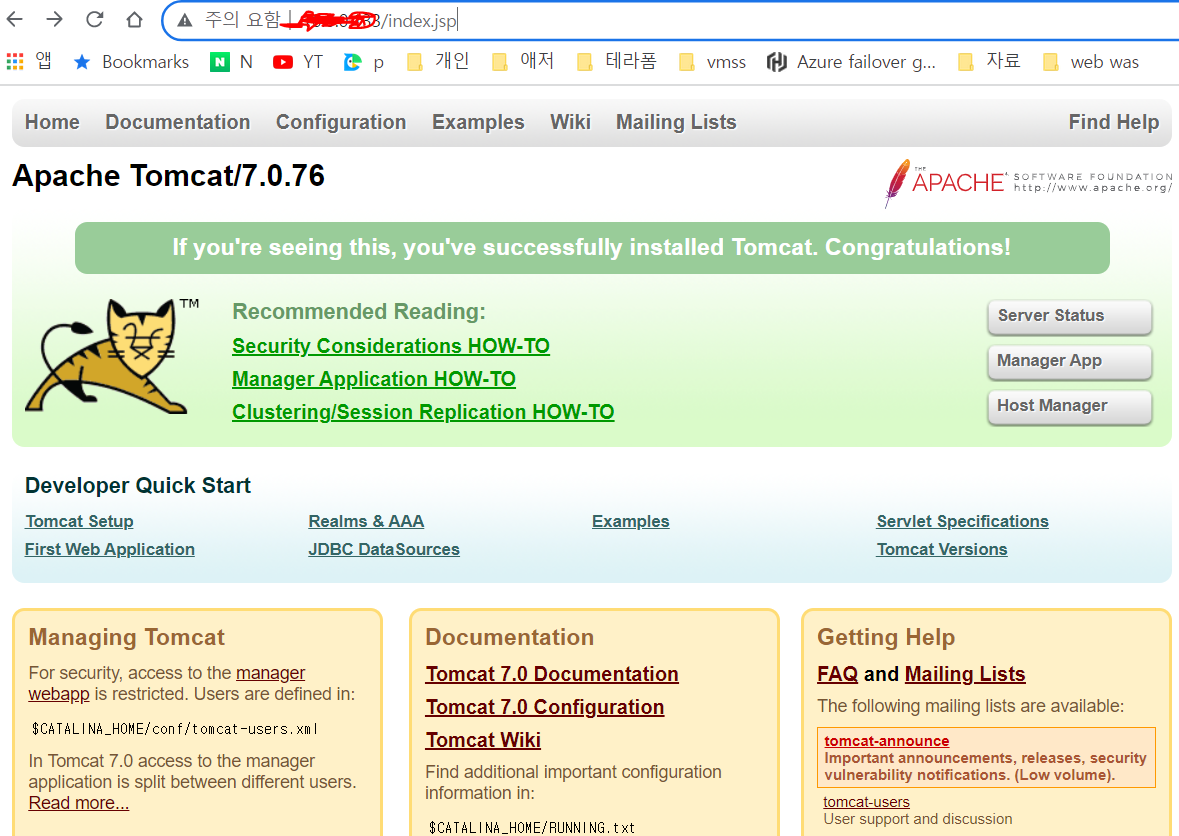Open the Tomcat 7.0 Configuration link
The height and width of the screenshot is (836, 1179).
(544, 707)
